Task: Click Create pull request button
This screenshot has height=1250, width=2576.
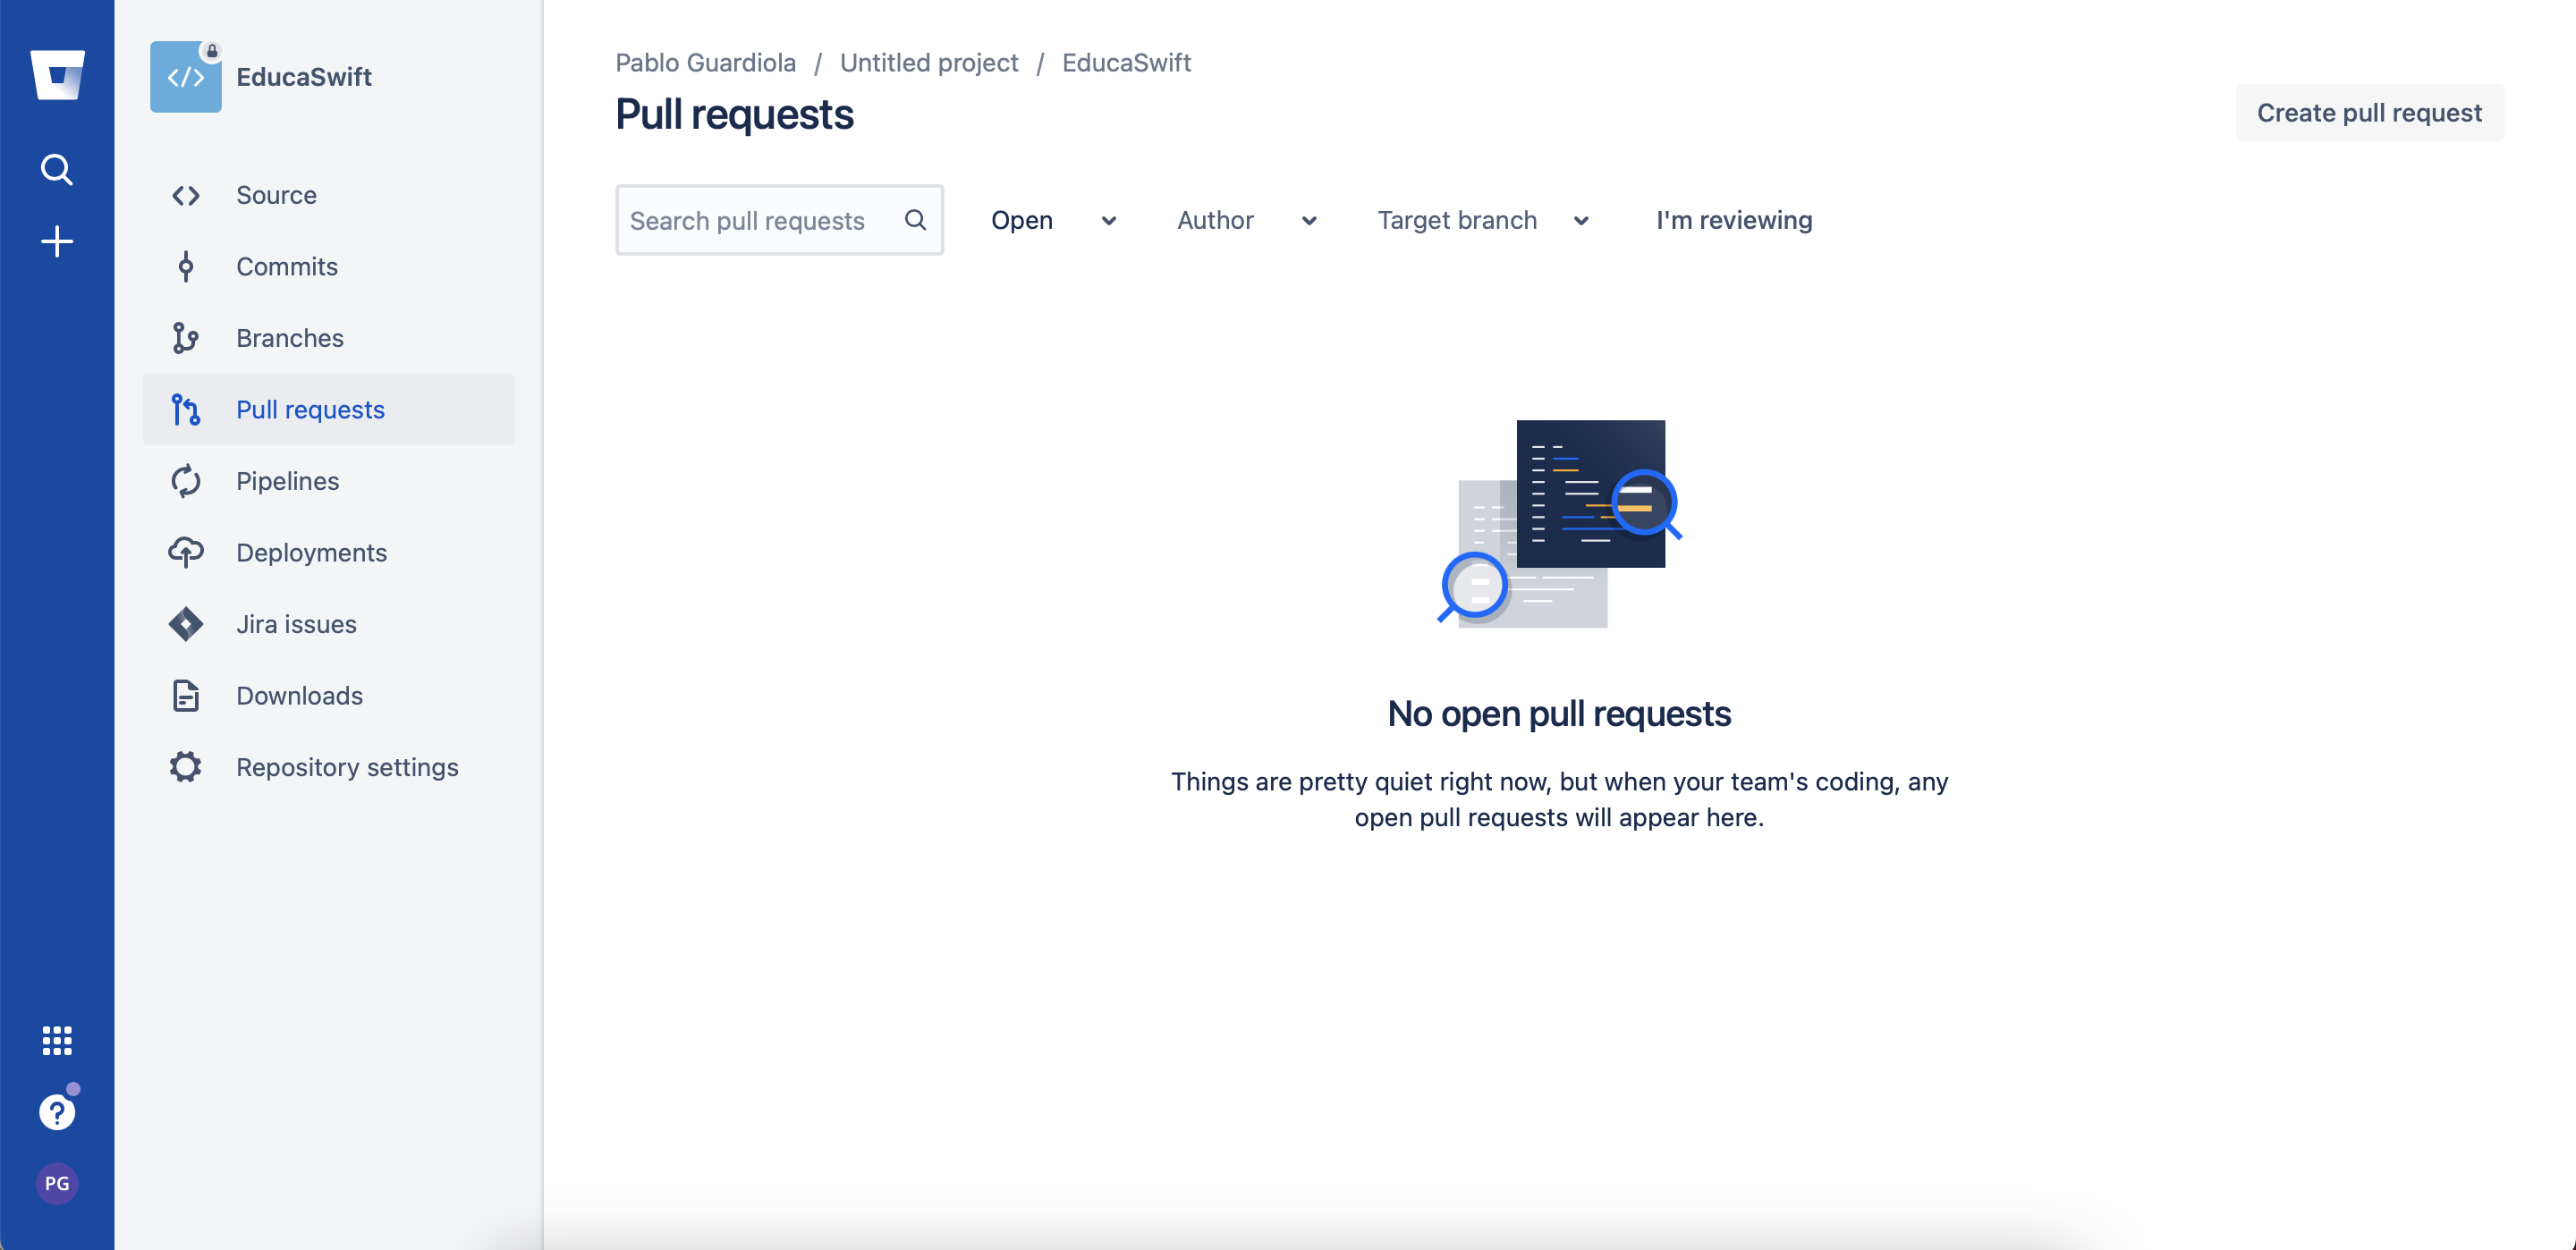Action: 2369,113
